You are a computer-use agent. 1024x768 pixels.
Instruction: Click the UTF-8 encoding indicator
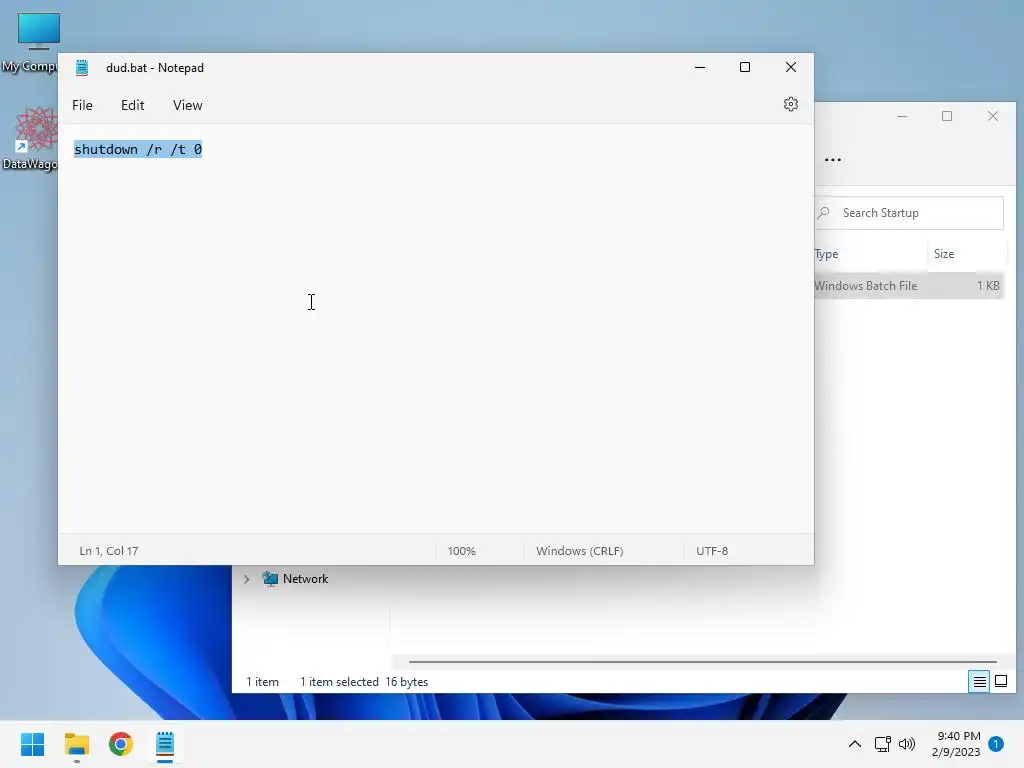coord(712,551)
